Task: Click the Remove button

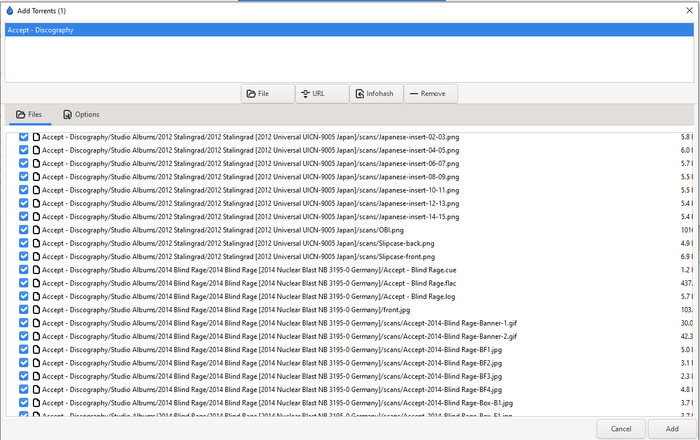Action: [x=430, y=94]
